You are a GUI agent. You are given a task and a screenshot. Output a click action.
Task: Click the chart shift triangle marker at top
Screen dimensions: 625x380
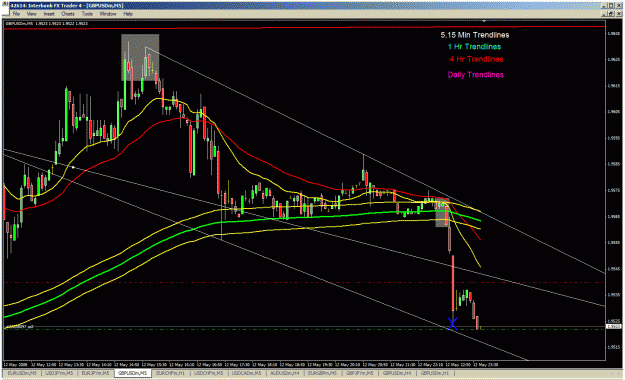point(484,21)
